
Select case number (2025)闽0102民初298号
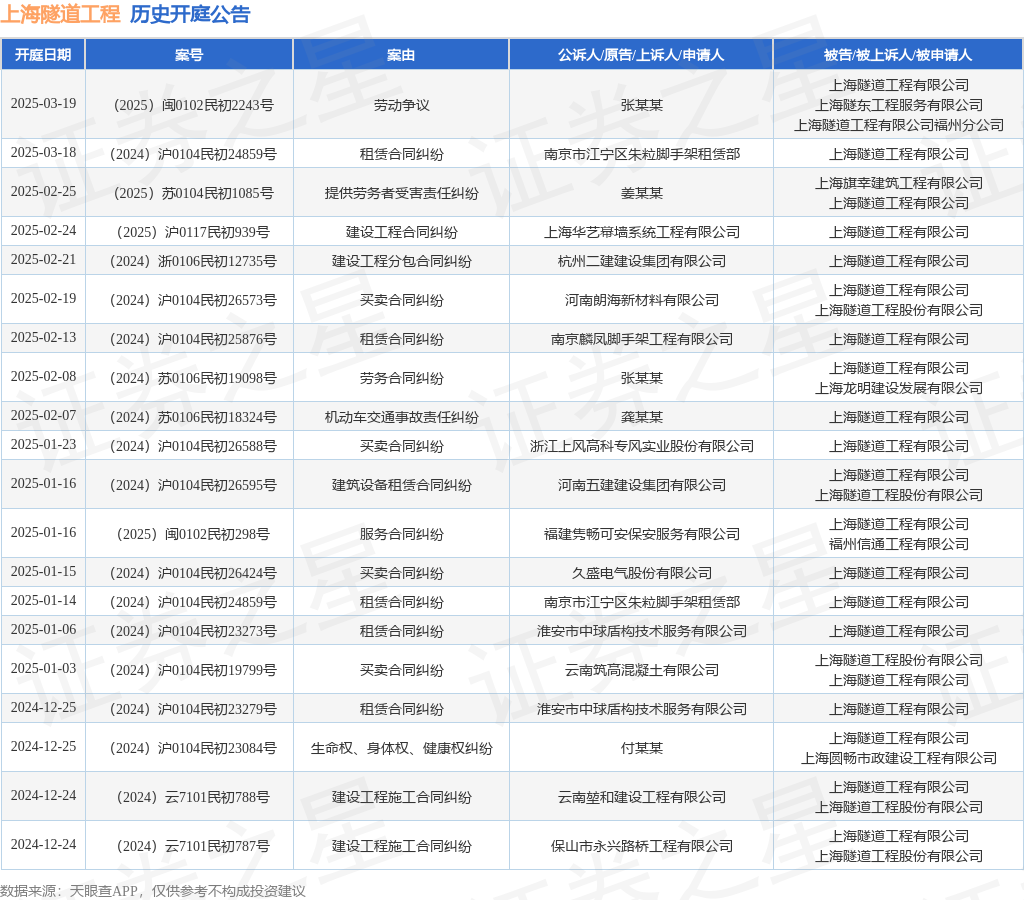pyautogui.click(x=193, y=534)
